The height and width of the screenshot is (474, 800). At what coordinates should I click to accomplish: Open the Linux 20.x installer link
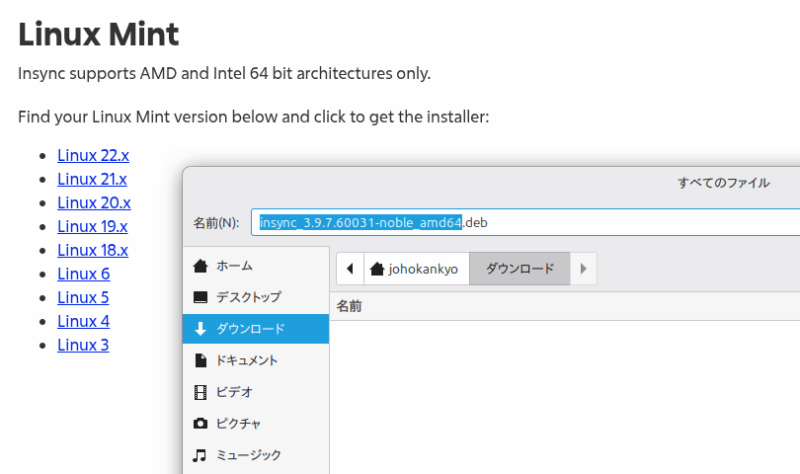click(x=94, y=203)
